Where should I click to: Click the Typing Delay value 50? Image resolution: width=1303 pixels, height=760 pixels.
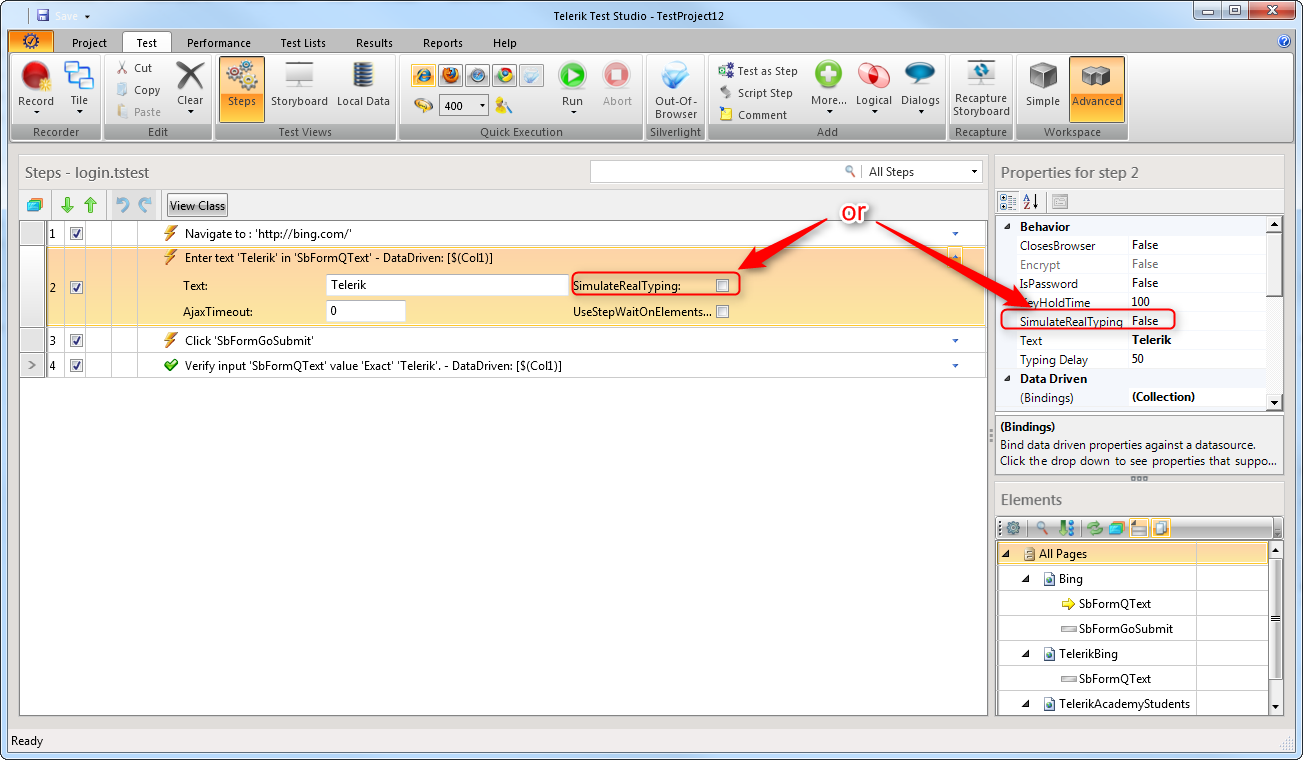pyautogui.click(x=1138, y=360)
